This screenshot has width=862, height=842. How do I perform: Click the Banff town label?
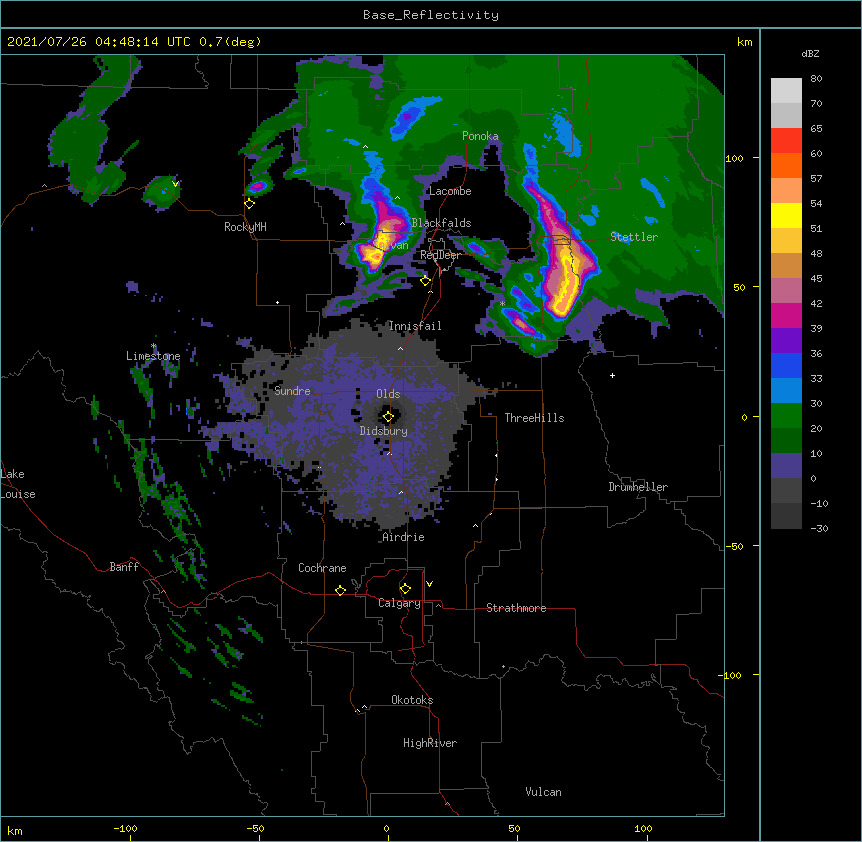point(124,567)
